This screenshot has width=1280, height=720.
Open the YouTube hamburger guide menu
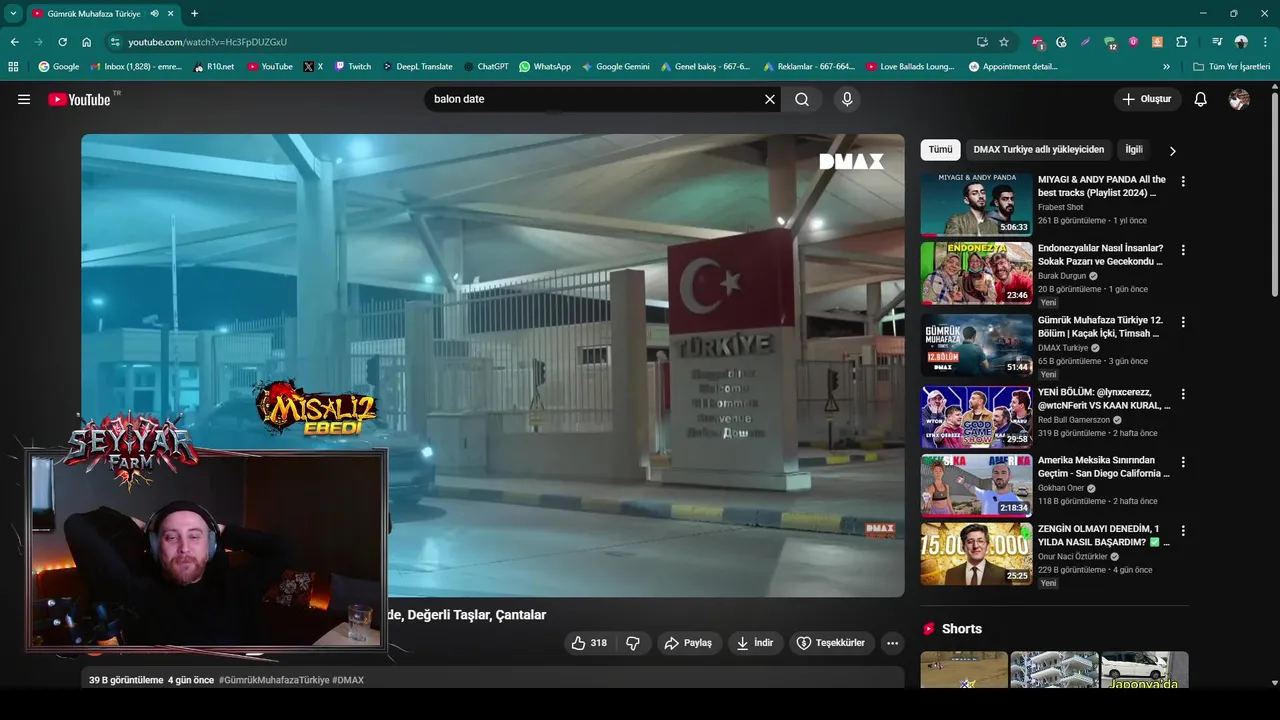pyautogui.click(x=24, y=99)
